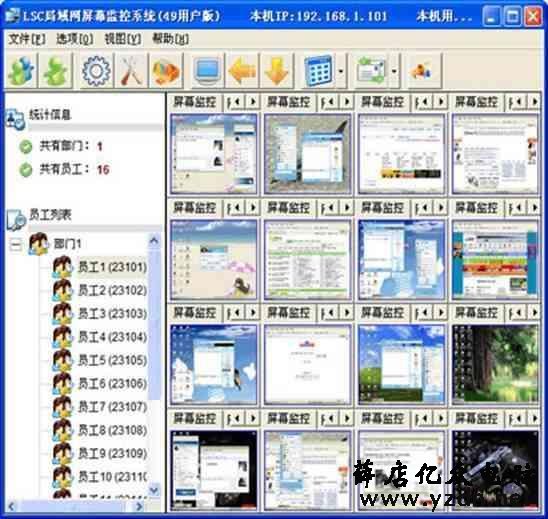Select 屏幕监控 tab above forest wallpaper thumbnail
The height and width of the screenshot is (519, 548).
click(476, 313)
